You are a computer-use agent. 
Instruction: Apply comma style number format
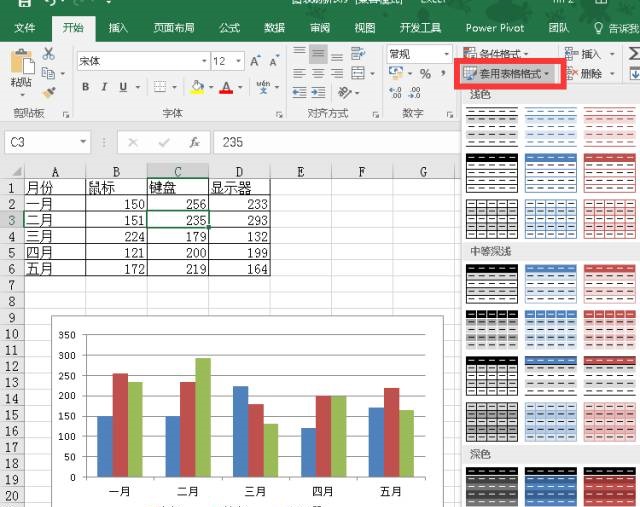coord(443,74)
